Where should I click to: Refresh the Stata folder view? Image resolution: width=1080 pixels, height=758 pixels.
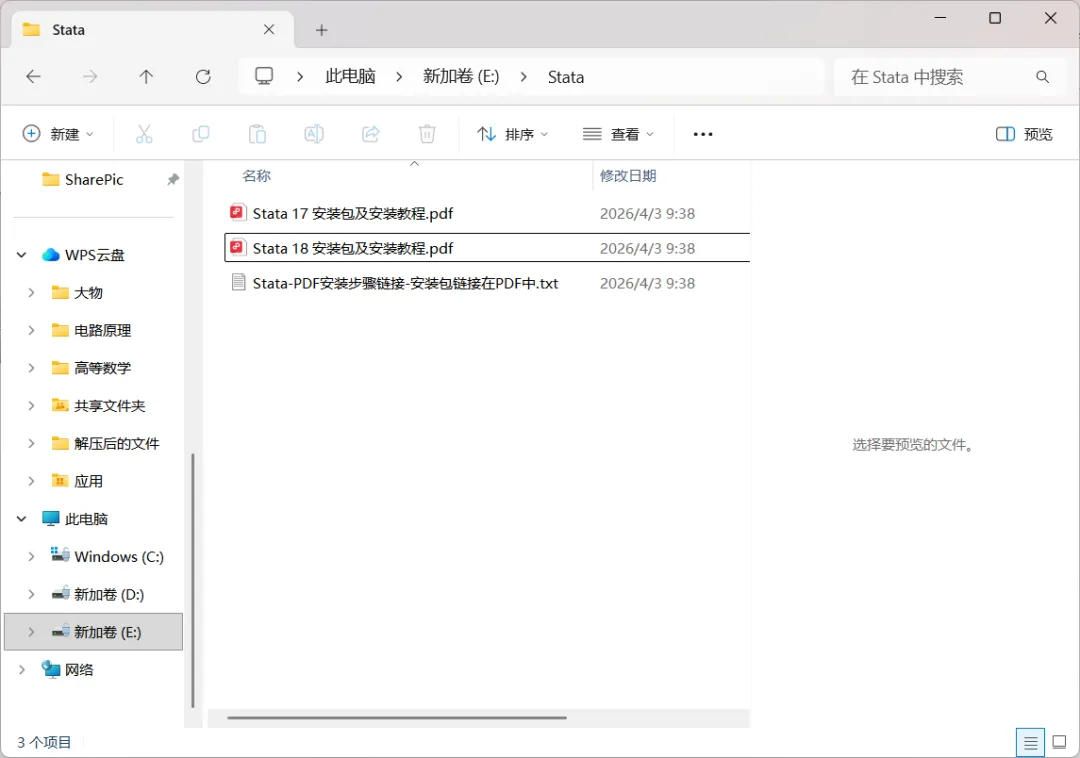(x=203, y=76)
